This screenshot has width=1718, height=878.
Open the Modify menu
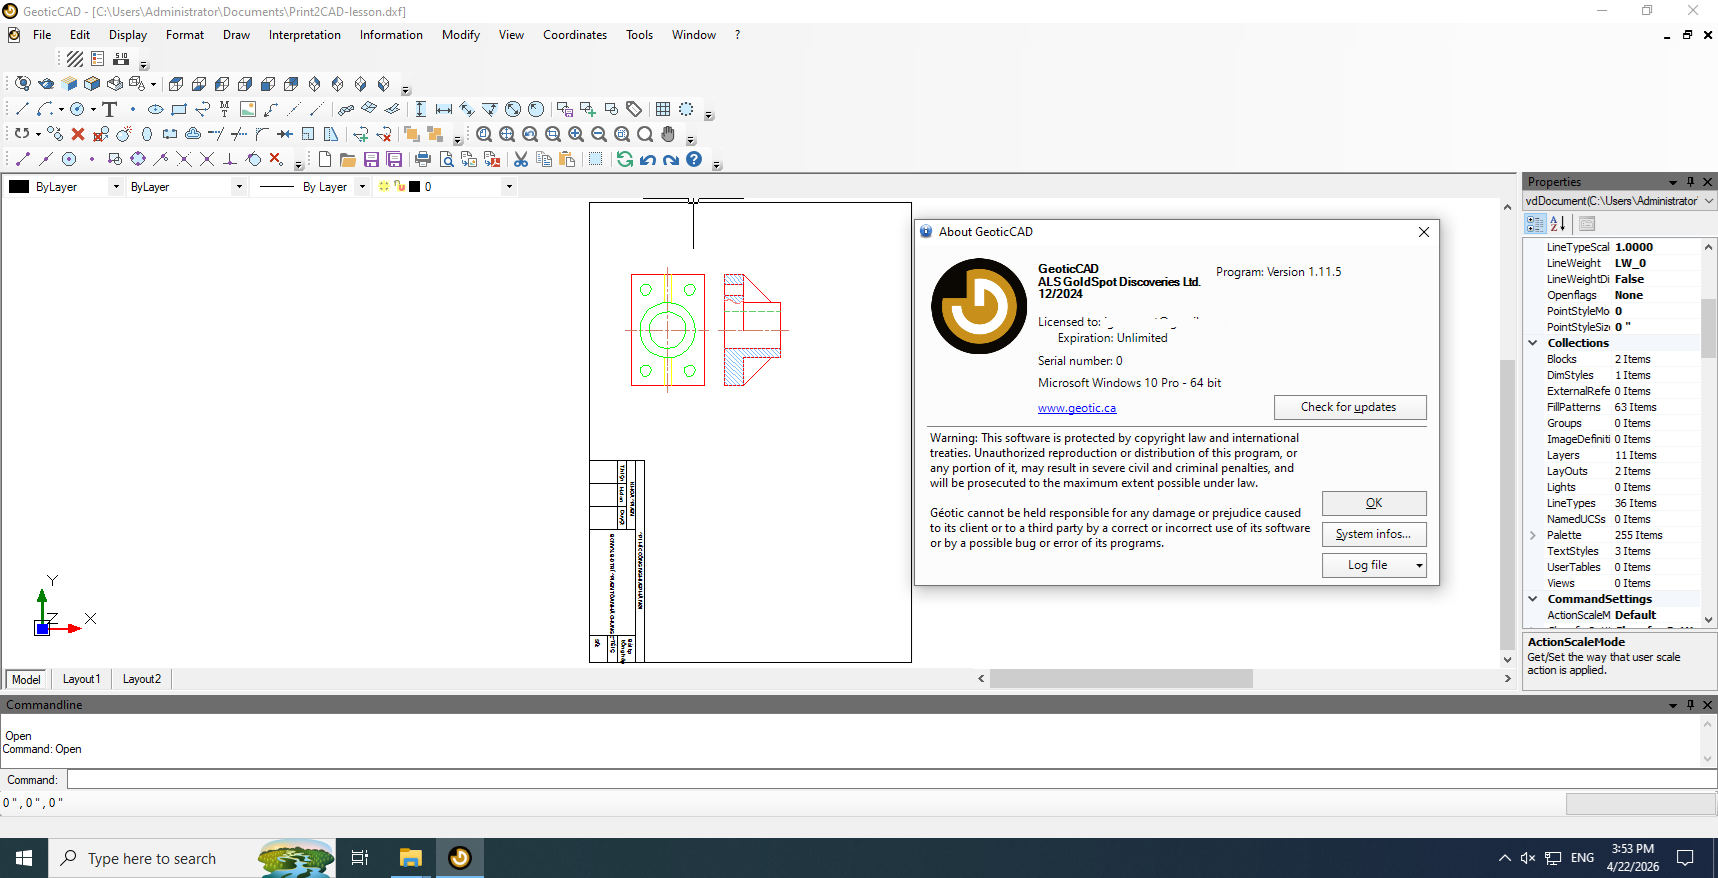[x=461, y=35]
